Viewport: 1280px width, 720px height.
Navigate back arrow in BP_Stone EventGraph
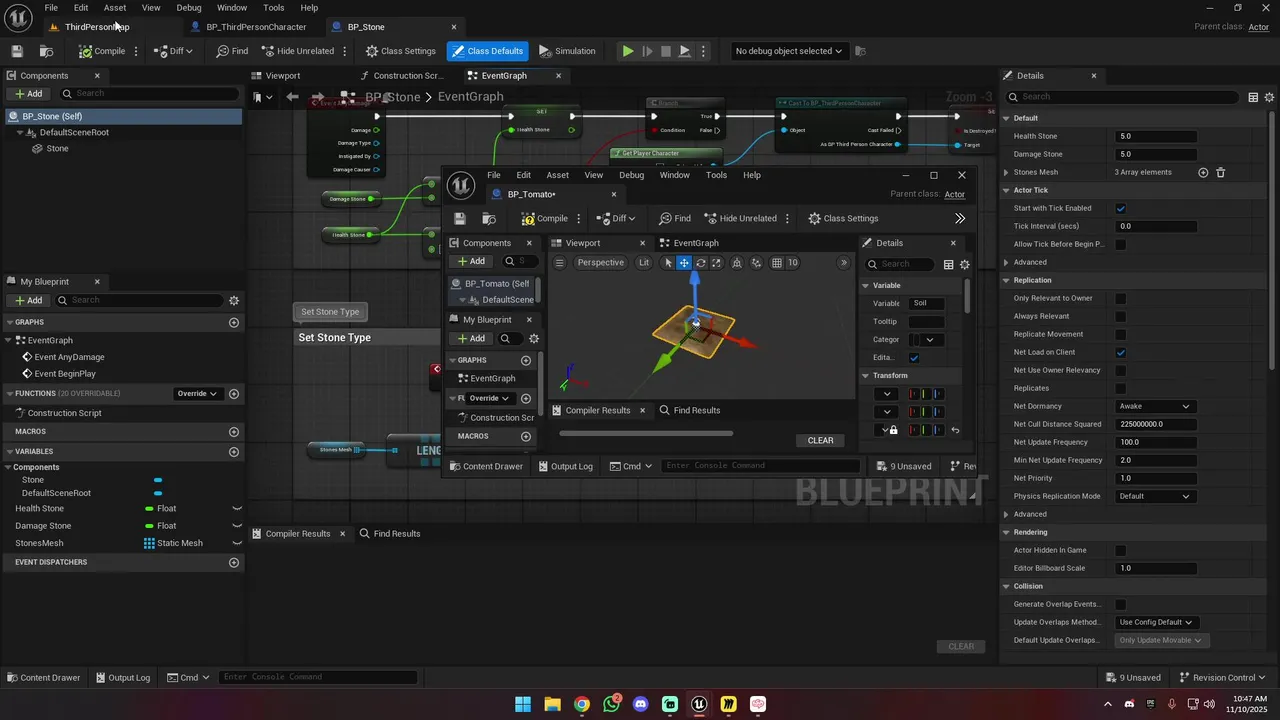tap(292, 97)
